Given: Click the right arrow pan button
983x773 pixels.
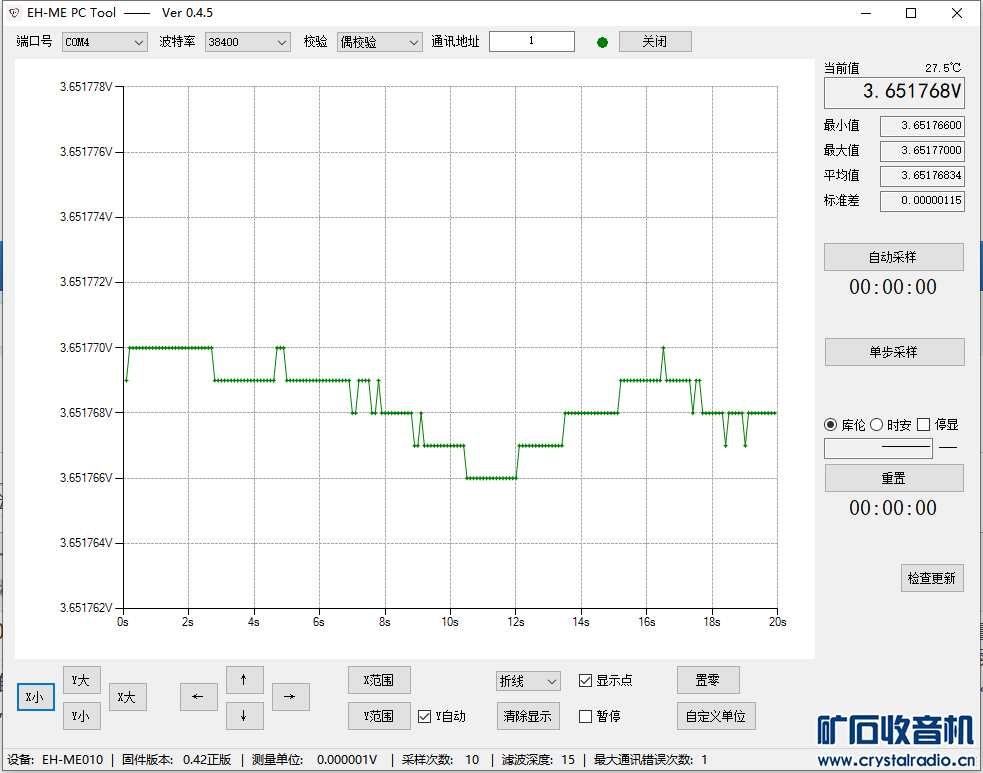Looking at the screenshot, I should coord(290,697).
